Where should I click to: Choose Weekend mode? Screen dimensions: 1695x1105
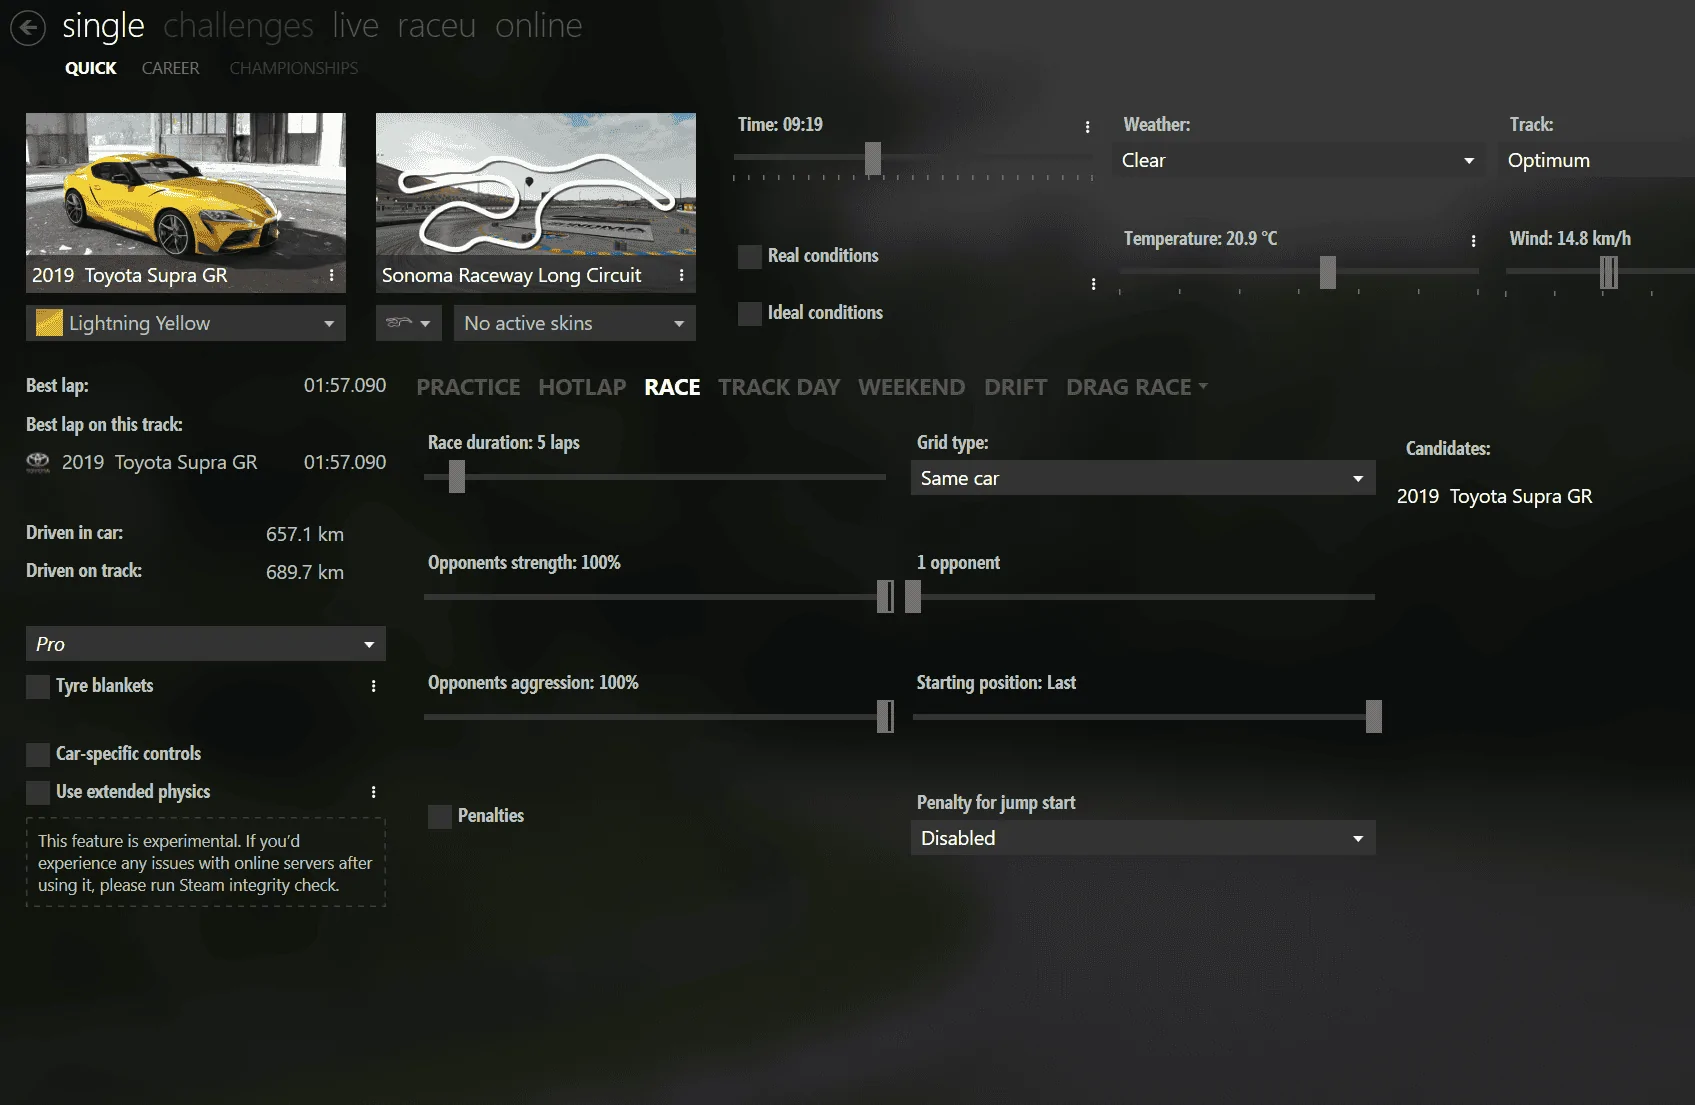[x=912, y=387]
